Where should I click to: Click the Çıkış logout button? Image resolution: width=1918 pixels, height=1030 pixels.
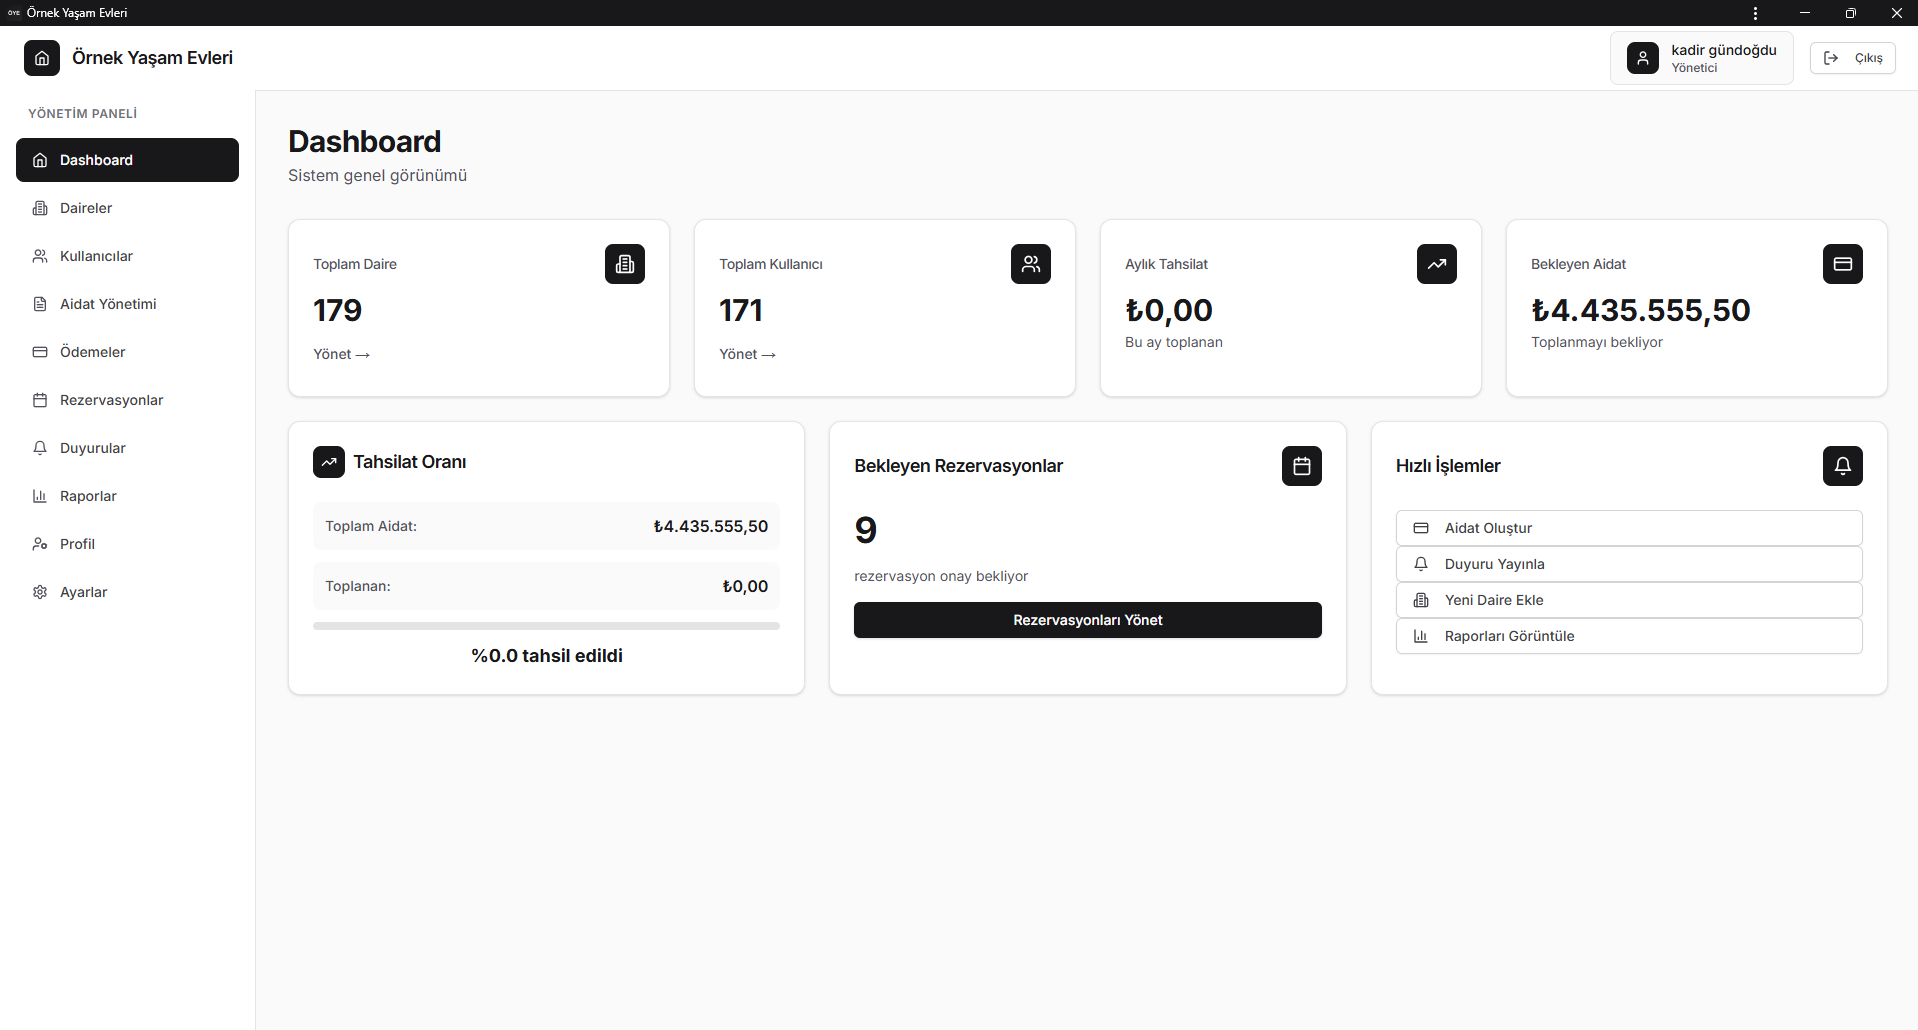1852,57
